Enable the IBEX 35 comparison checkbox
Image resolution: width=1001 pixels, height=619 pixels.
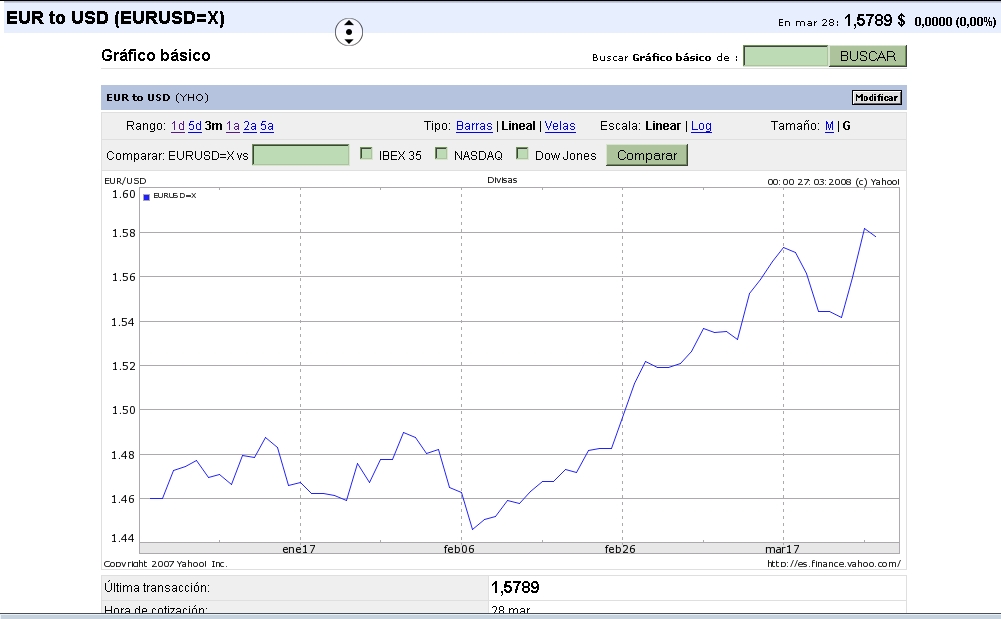tap(366, 154)
